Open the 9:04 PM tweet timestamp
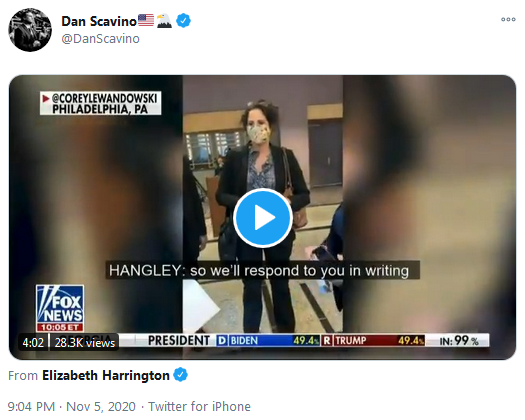525x420 pixels. 31,407
